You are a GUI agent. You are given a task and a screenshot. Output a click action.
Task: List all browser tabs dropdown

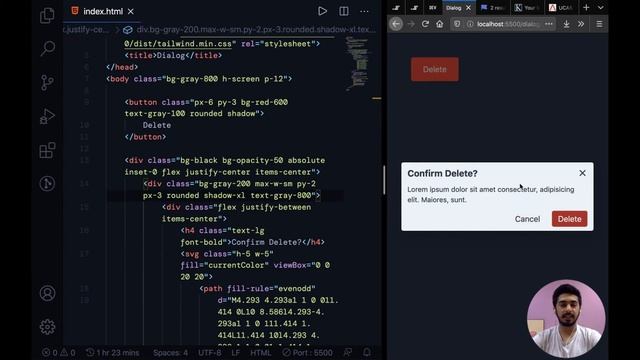(600, 7)
